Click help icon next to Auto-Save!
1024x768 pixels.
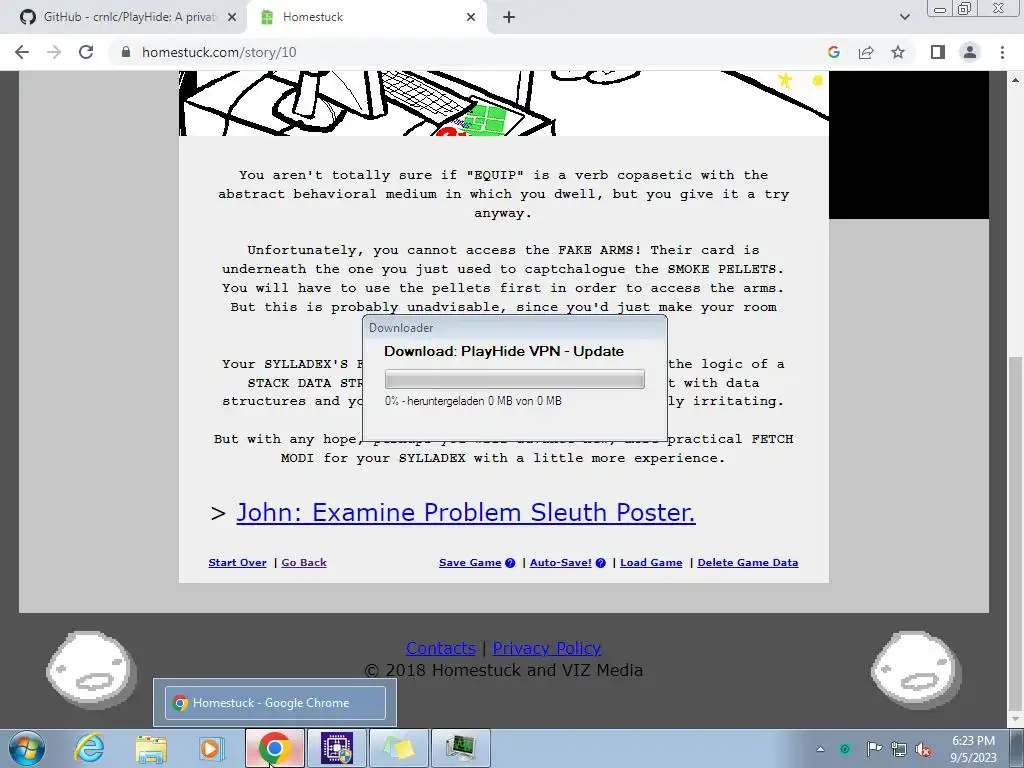(600, 562)
